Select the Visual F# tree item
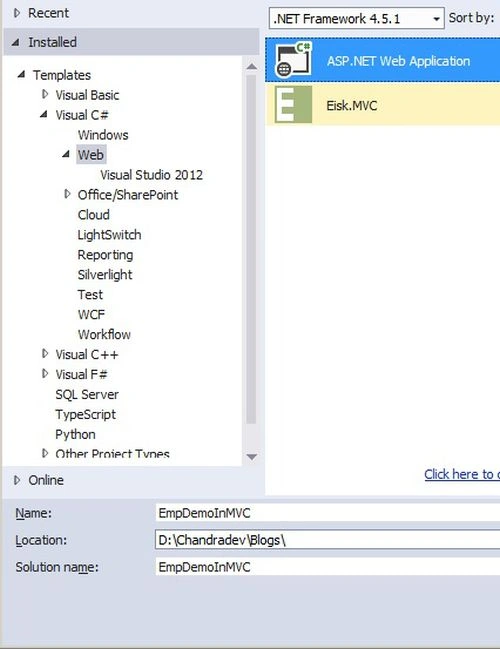 pyautogui.click(x=82, y=374)
